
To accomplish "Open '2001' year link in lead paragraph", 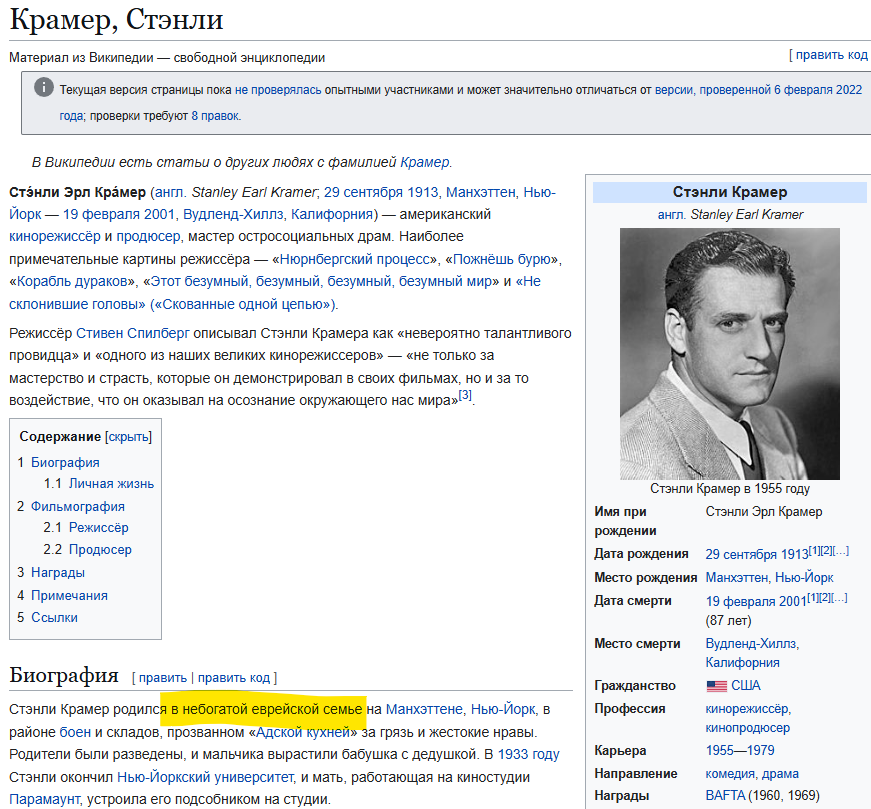I will [x=159, y=214].
